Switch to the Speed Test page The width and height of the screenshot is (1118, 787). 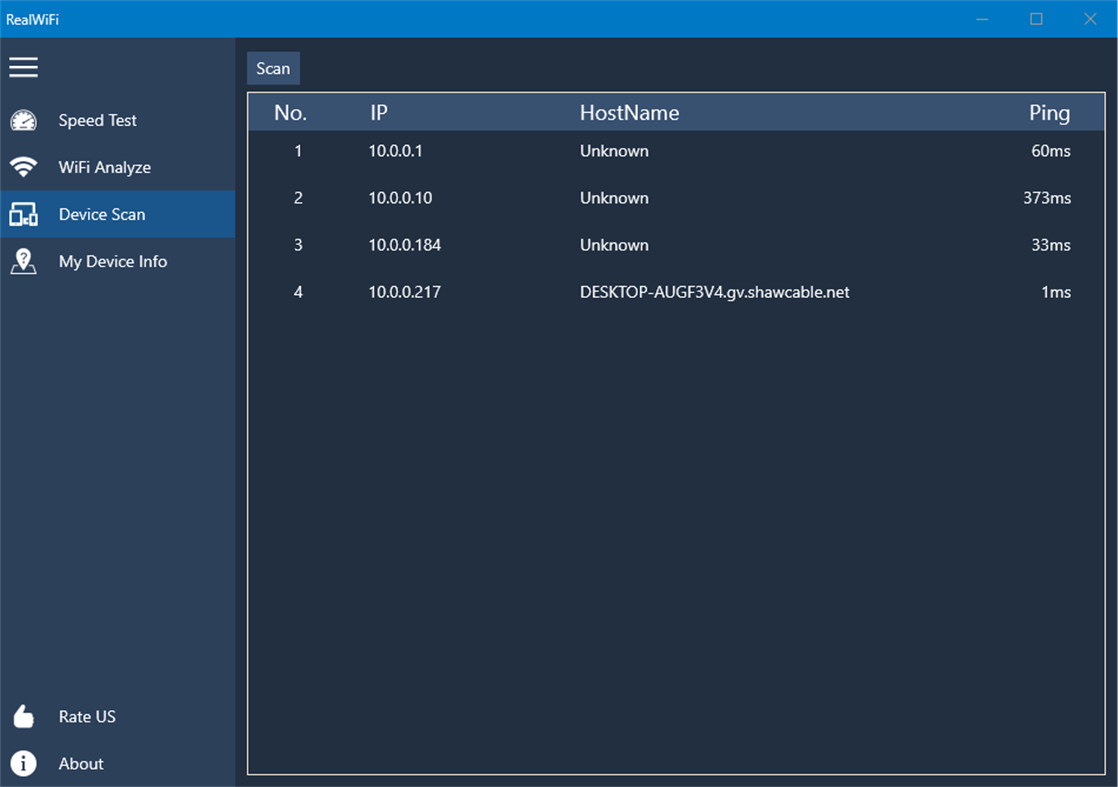coord(97,120)
